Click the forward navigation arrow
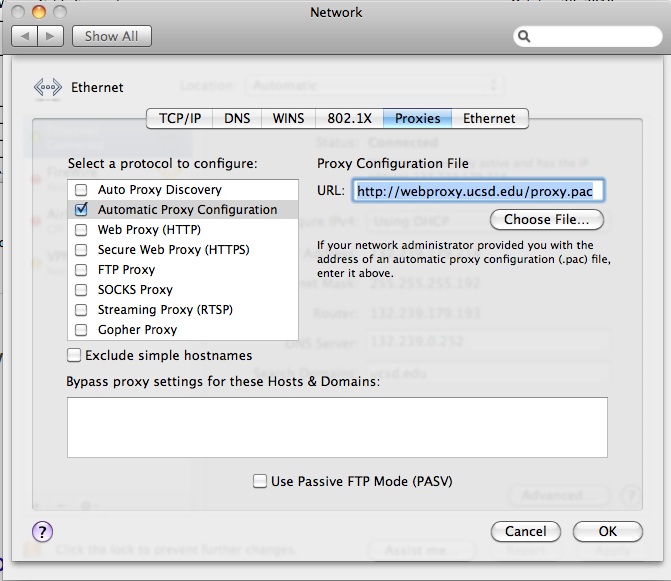Screen dimensions: 671x581 (x=50, y=36)
